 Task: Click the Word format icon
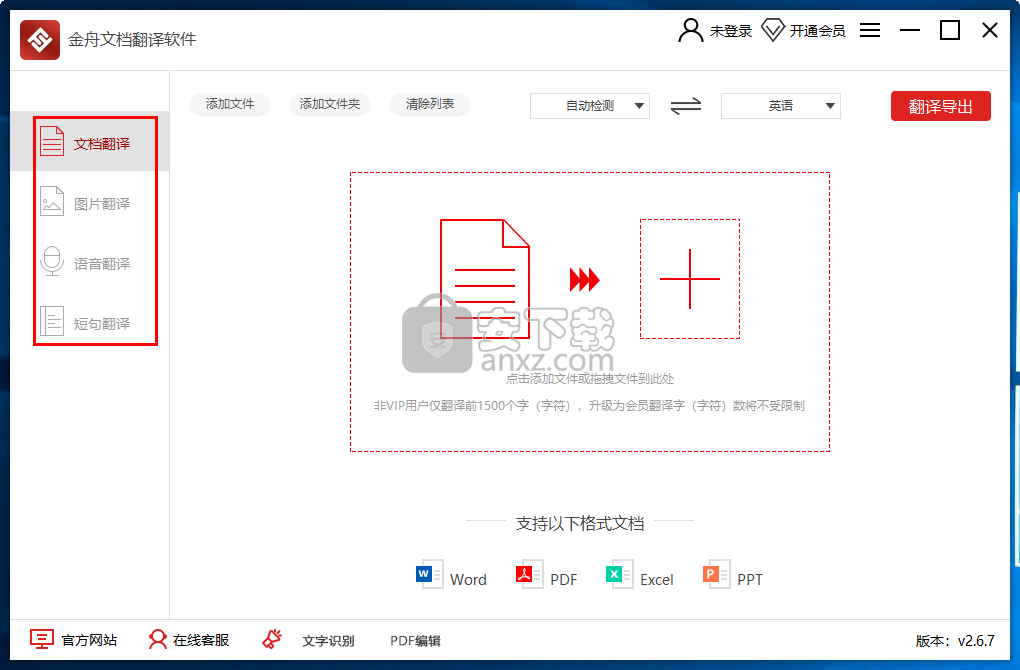[429, 574]
